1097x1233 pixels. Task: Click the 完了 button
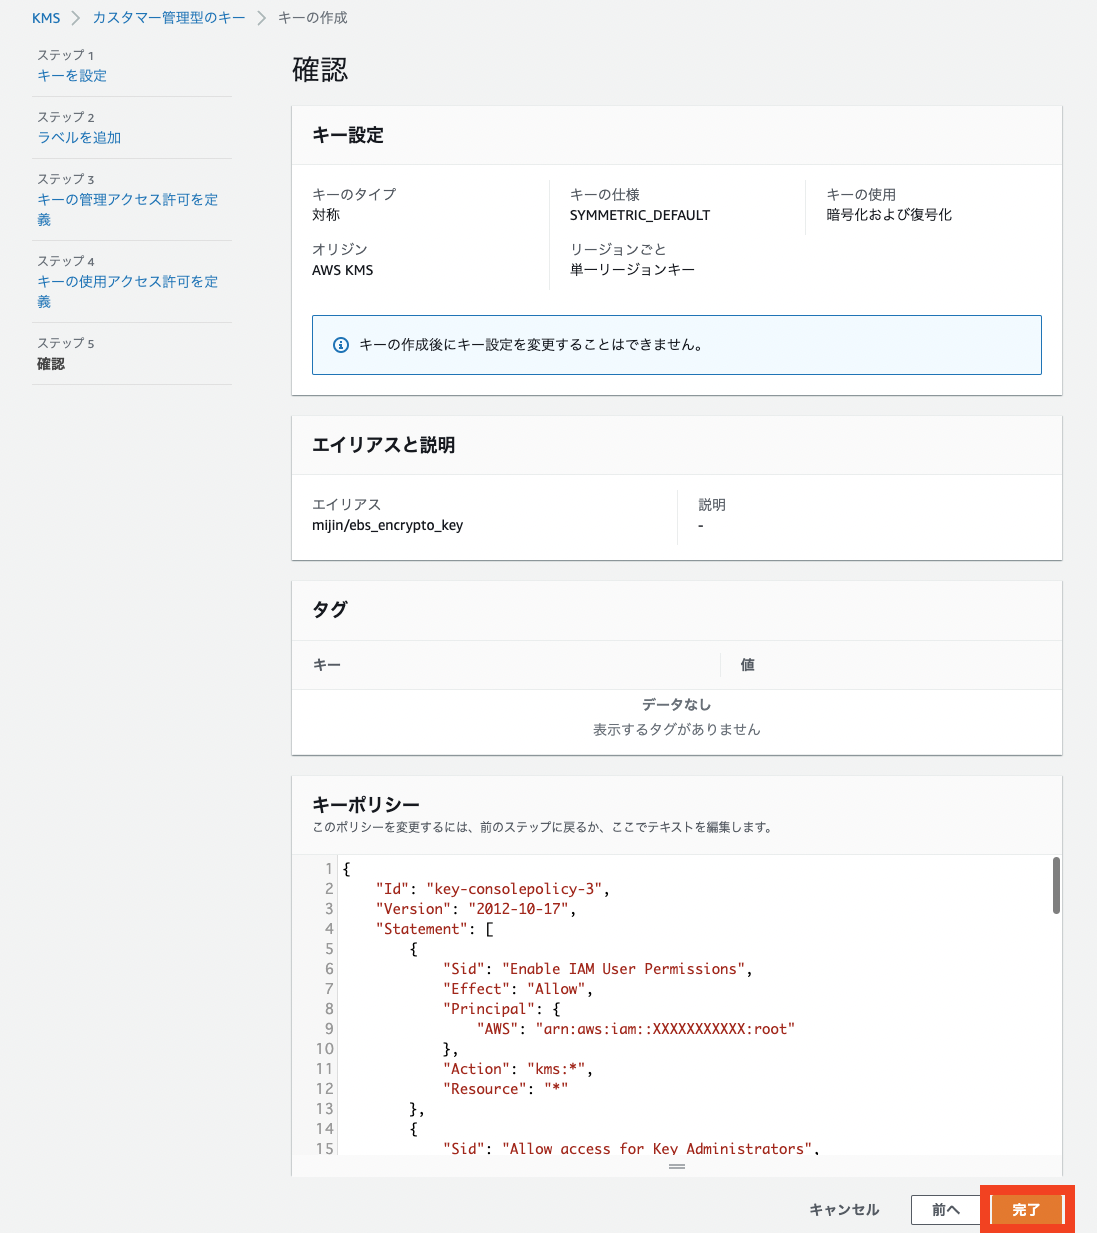point(1026,1210)
